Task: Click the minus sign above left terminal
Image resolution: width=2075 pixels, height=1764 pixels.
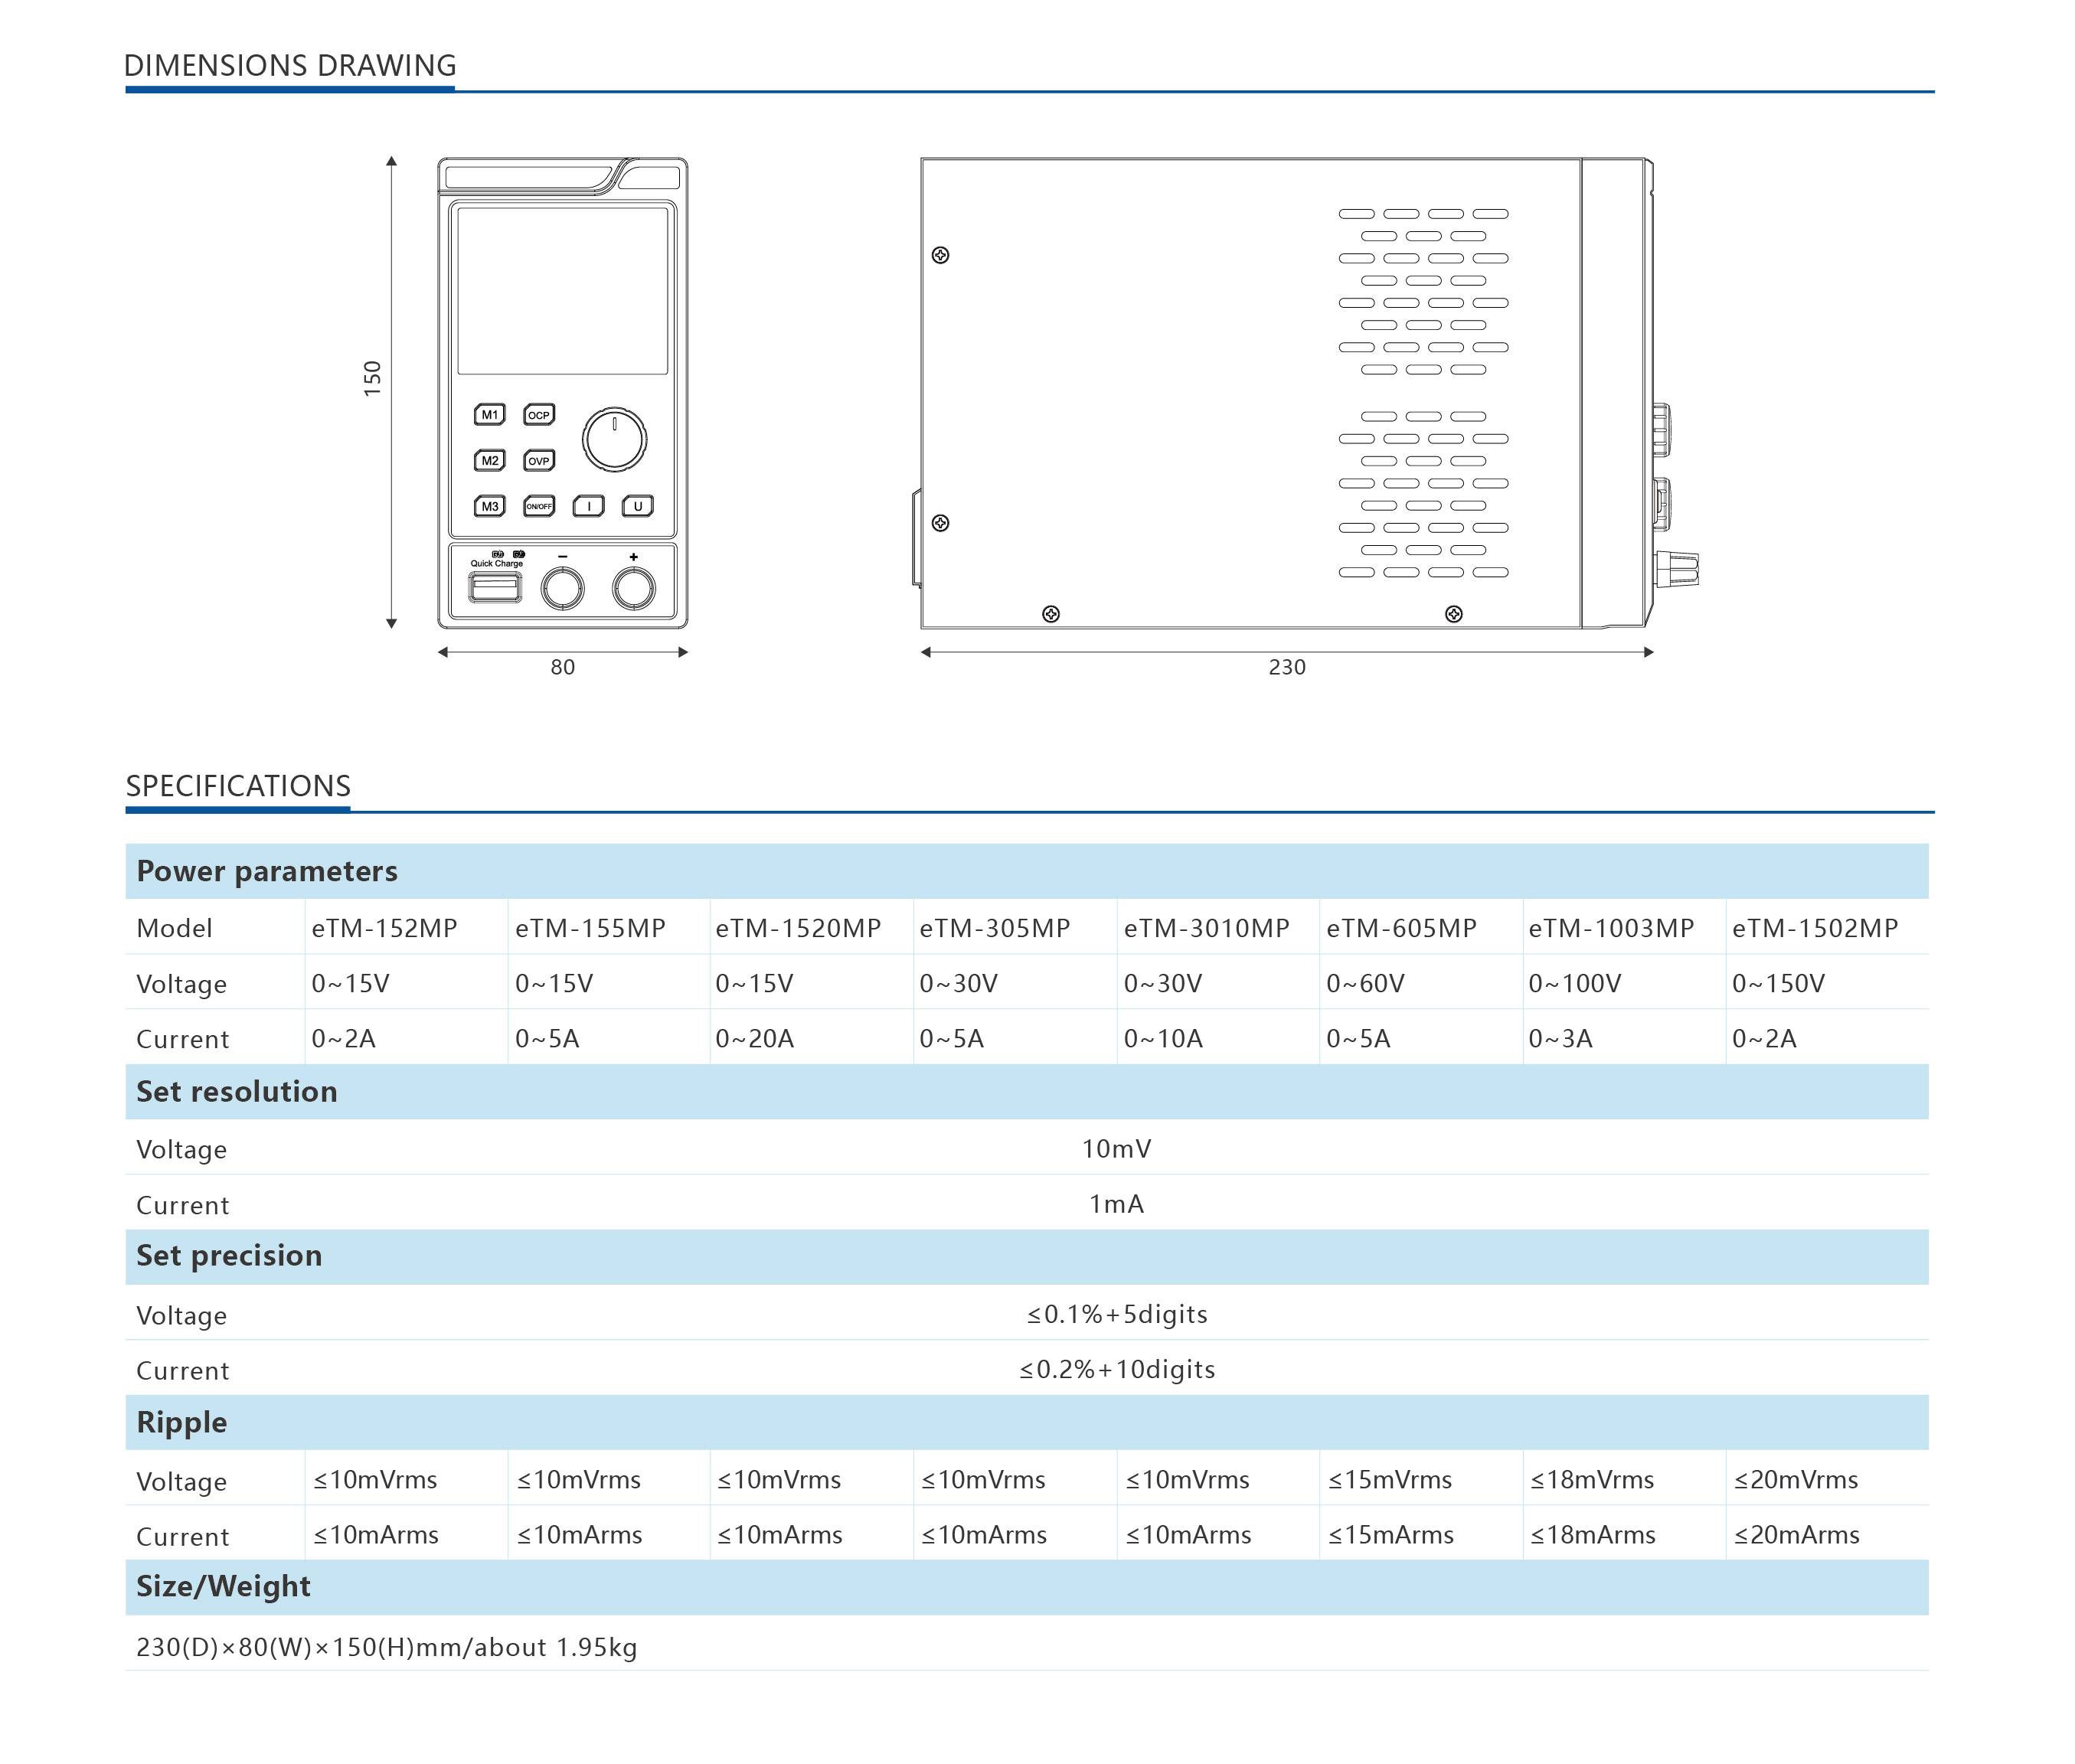Action: [563, 557]
